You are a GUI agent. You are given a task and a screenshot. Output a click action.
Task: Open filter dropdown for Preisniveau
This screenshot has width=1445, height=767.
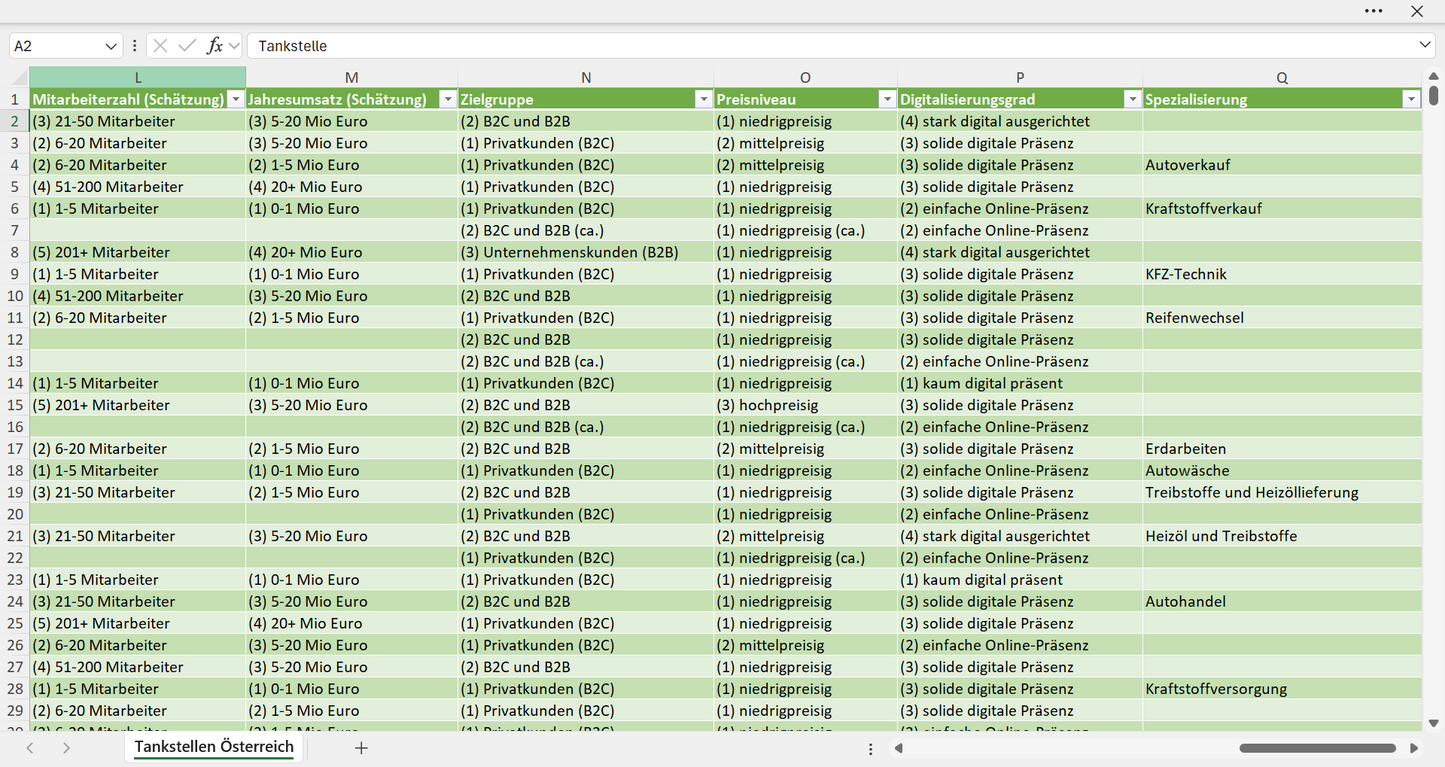coord(887,99)
